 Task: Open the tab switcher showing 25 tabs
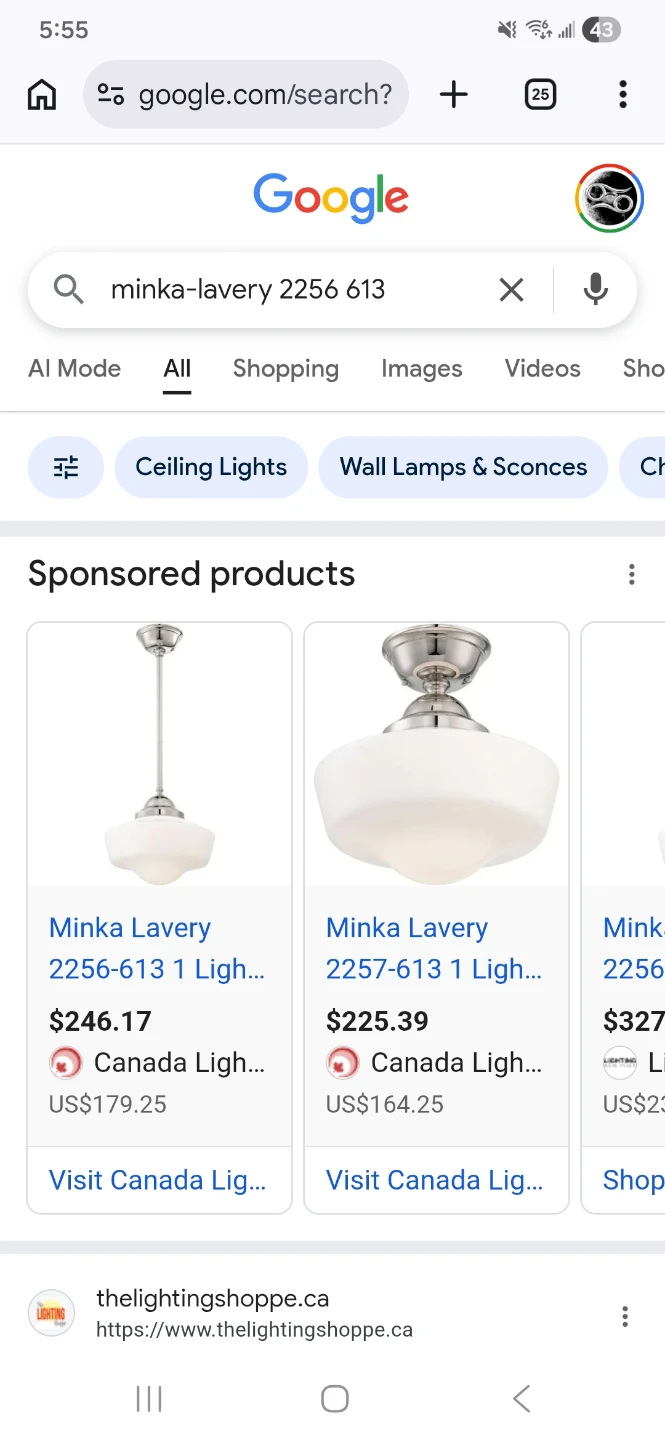coord(540,95)
